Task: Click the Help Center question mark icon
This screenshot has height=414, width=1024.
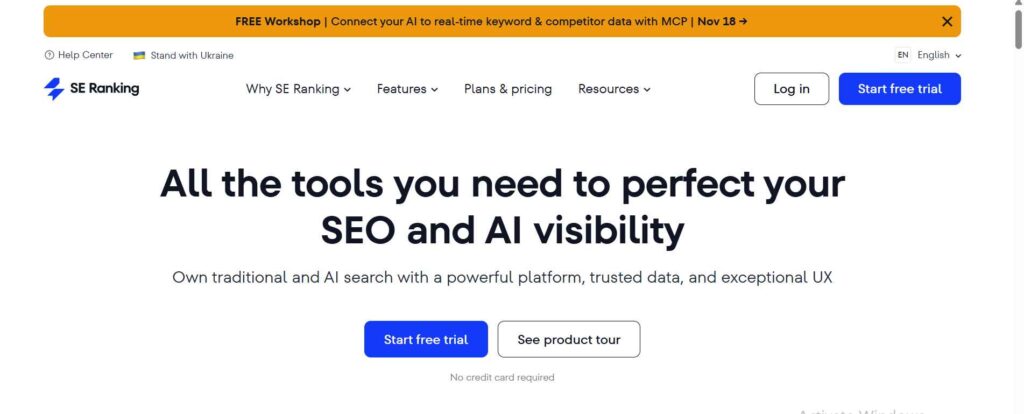Action: [49, 55]
